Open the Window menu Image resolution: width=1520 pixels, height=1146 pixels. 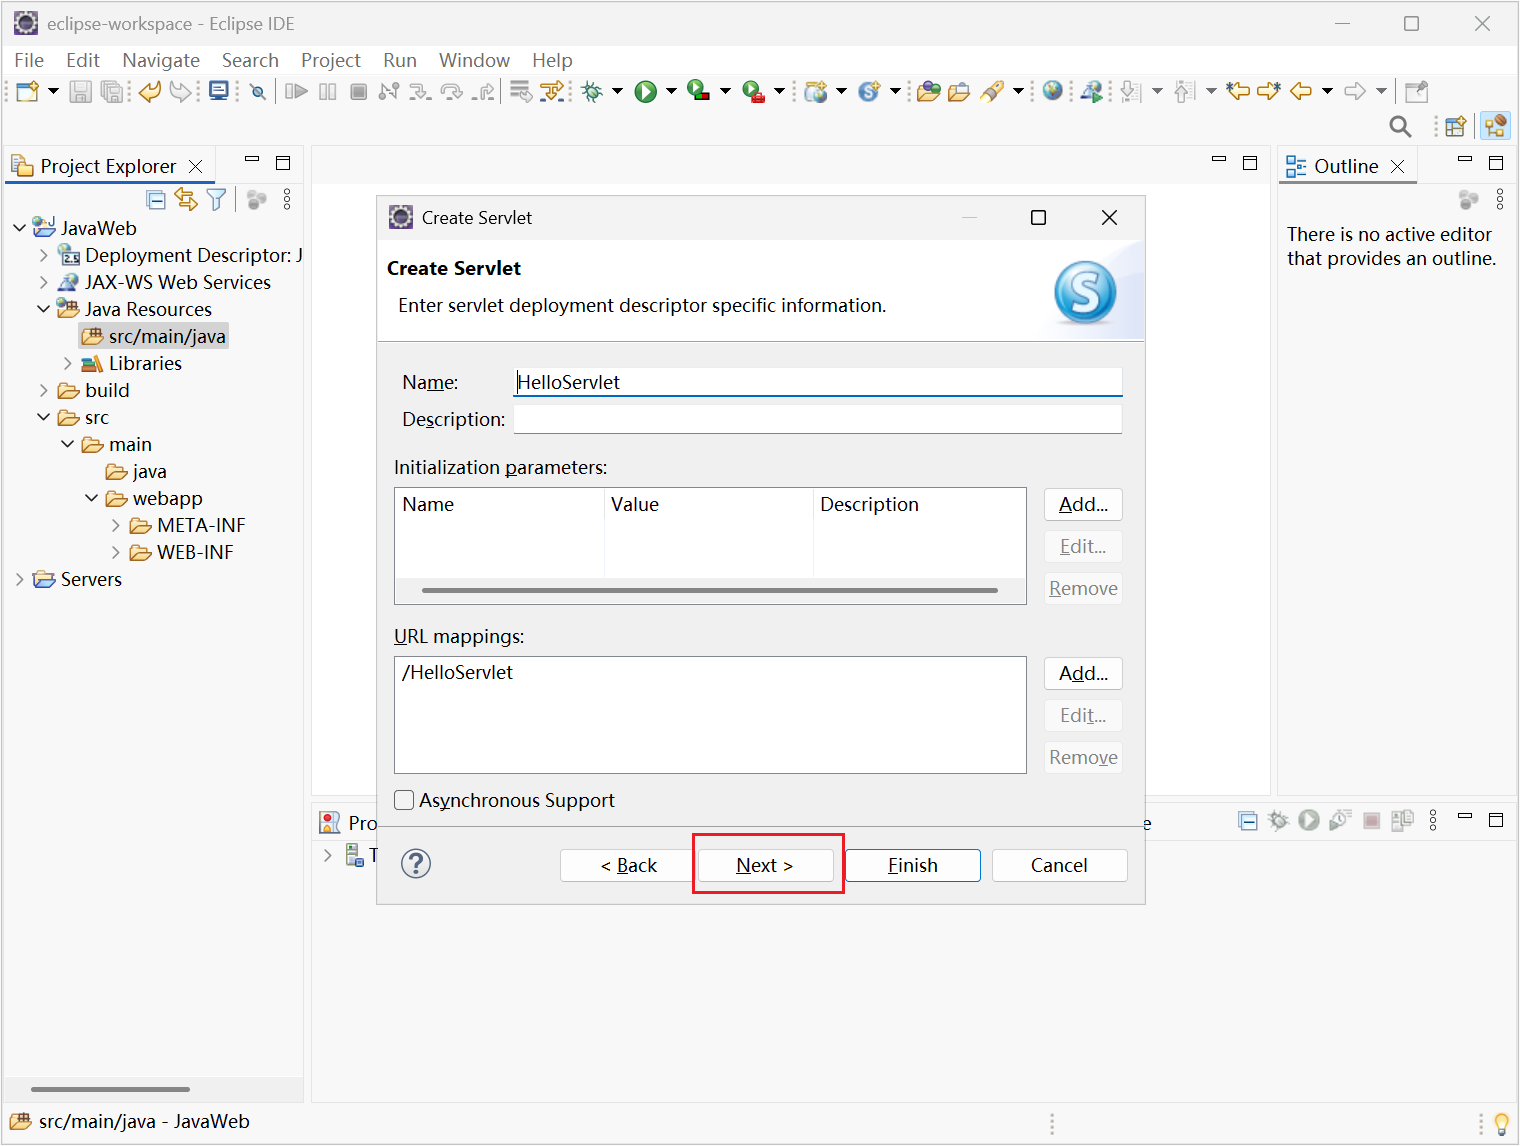pyautogui.click(x=474, y=60)
